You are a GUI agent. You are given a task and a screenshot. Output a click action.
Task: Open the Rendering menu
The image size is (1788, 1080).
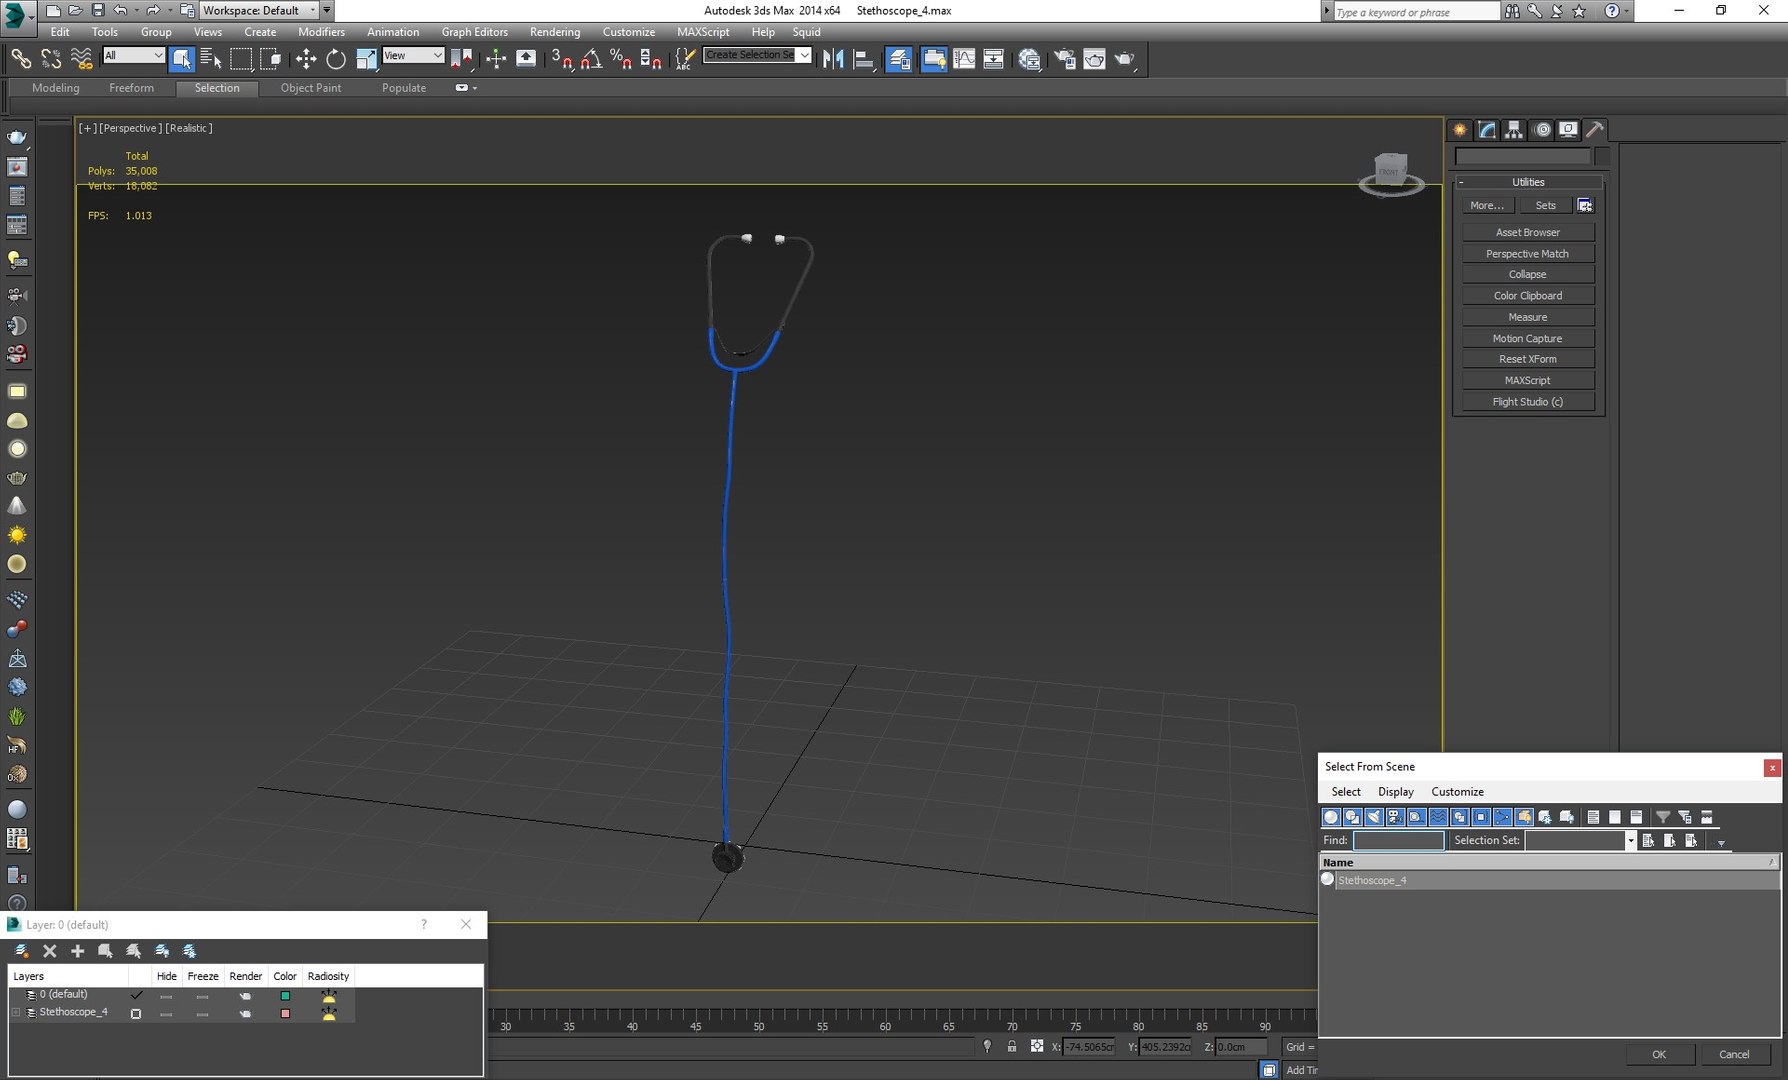pos(555,32)
